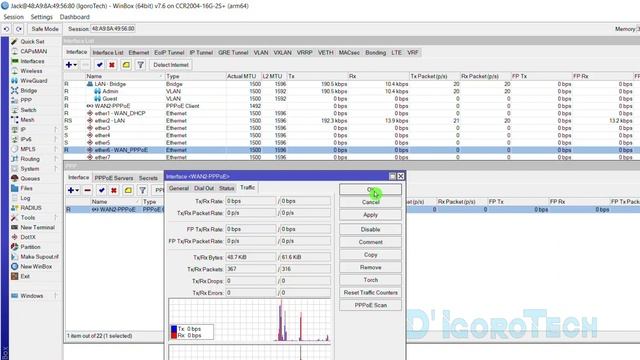
Task: Open Wireless sidebar entry
Action: 31,71
